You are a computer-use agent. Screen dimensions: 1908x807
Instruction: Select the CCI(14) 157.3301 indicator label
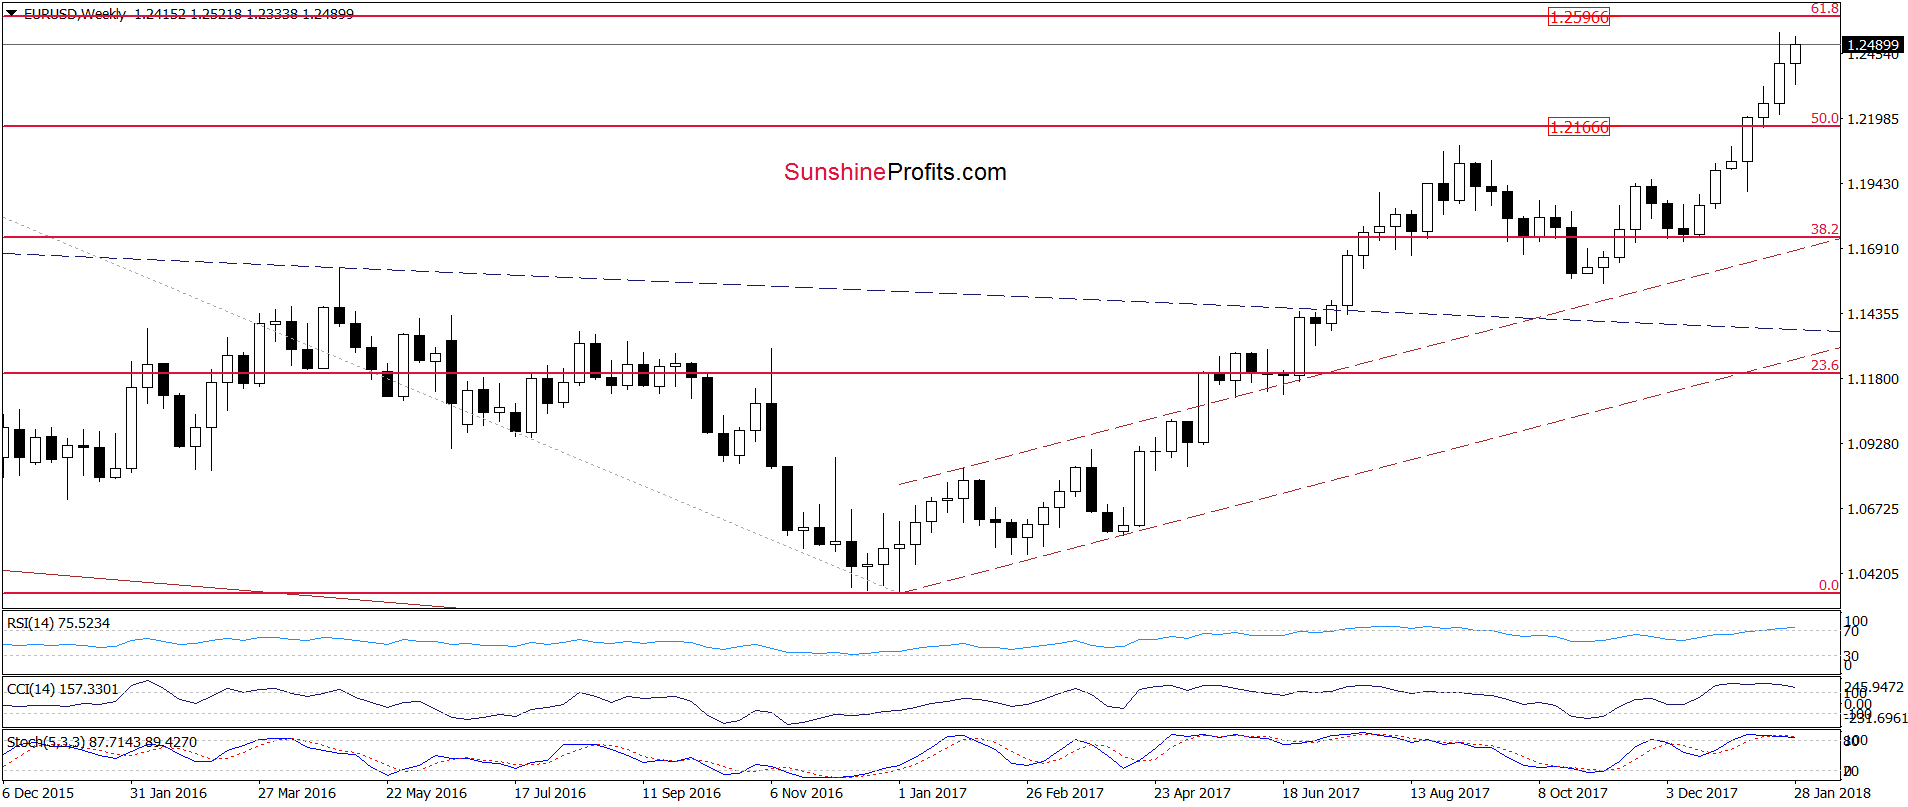coord(62,689)
